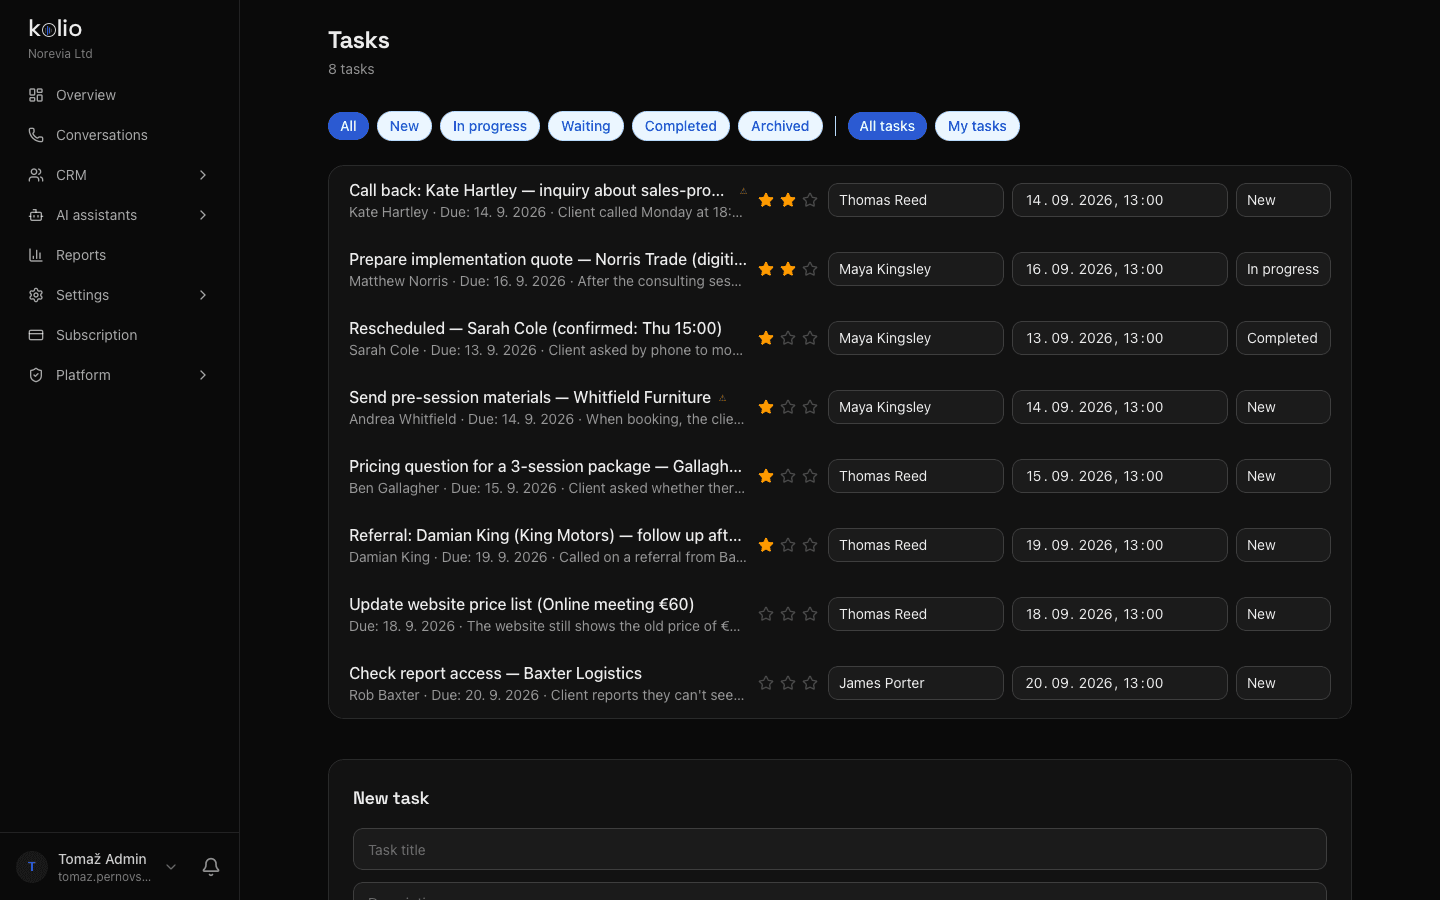This screenshot has height=900, width=1440.
Task: Filter tasks by New status
Action: 404,126
